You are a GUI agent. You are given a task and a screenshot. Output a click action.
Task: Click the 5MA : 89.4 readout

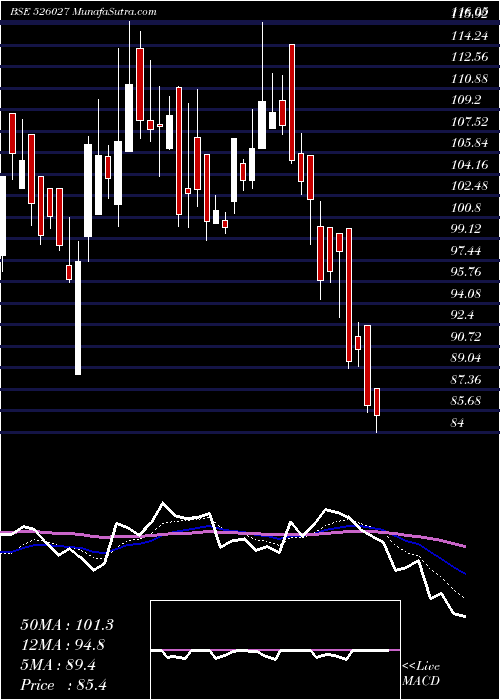(x=58, y=665)
